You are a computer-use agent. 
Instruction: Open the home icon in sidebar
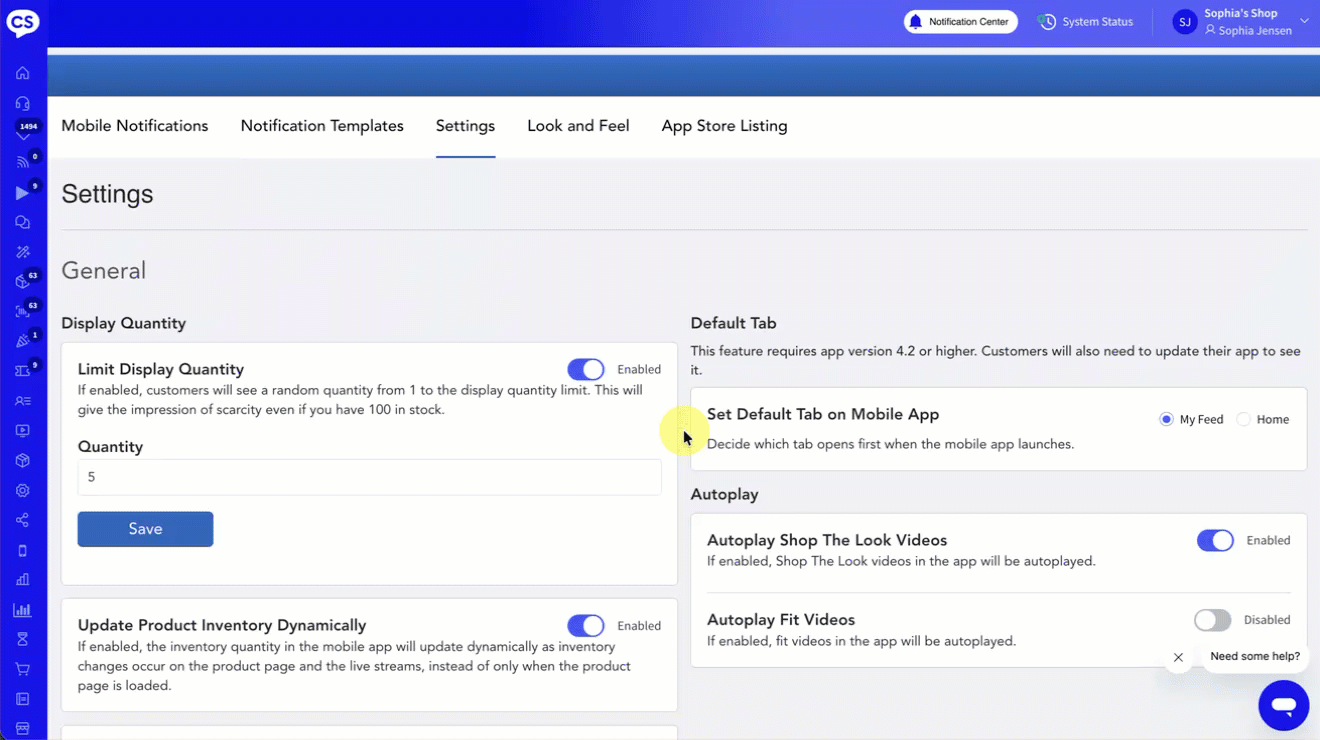click(x=22, y=73)
